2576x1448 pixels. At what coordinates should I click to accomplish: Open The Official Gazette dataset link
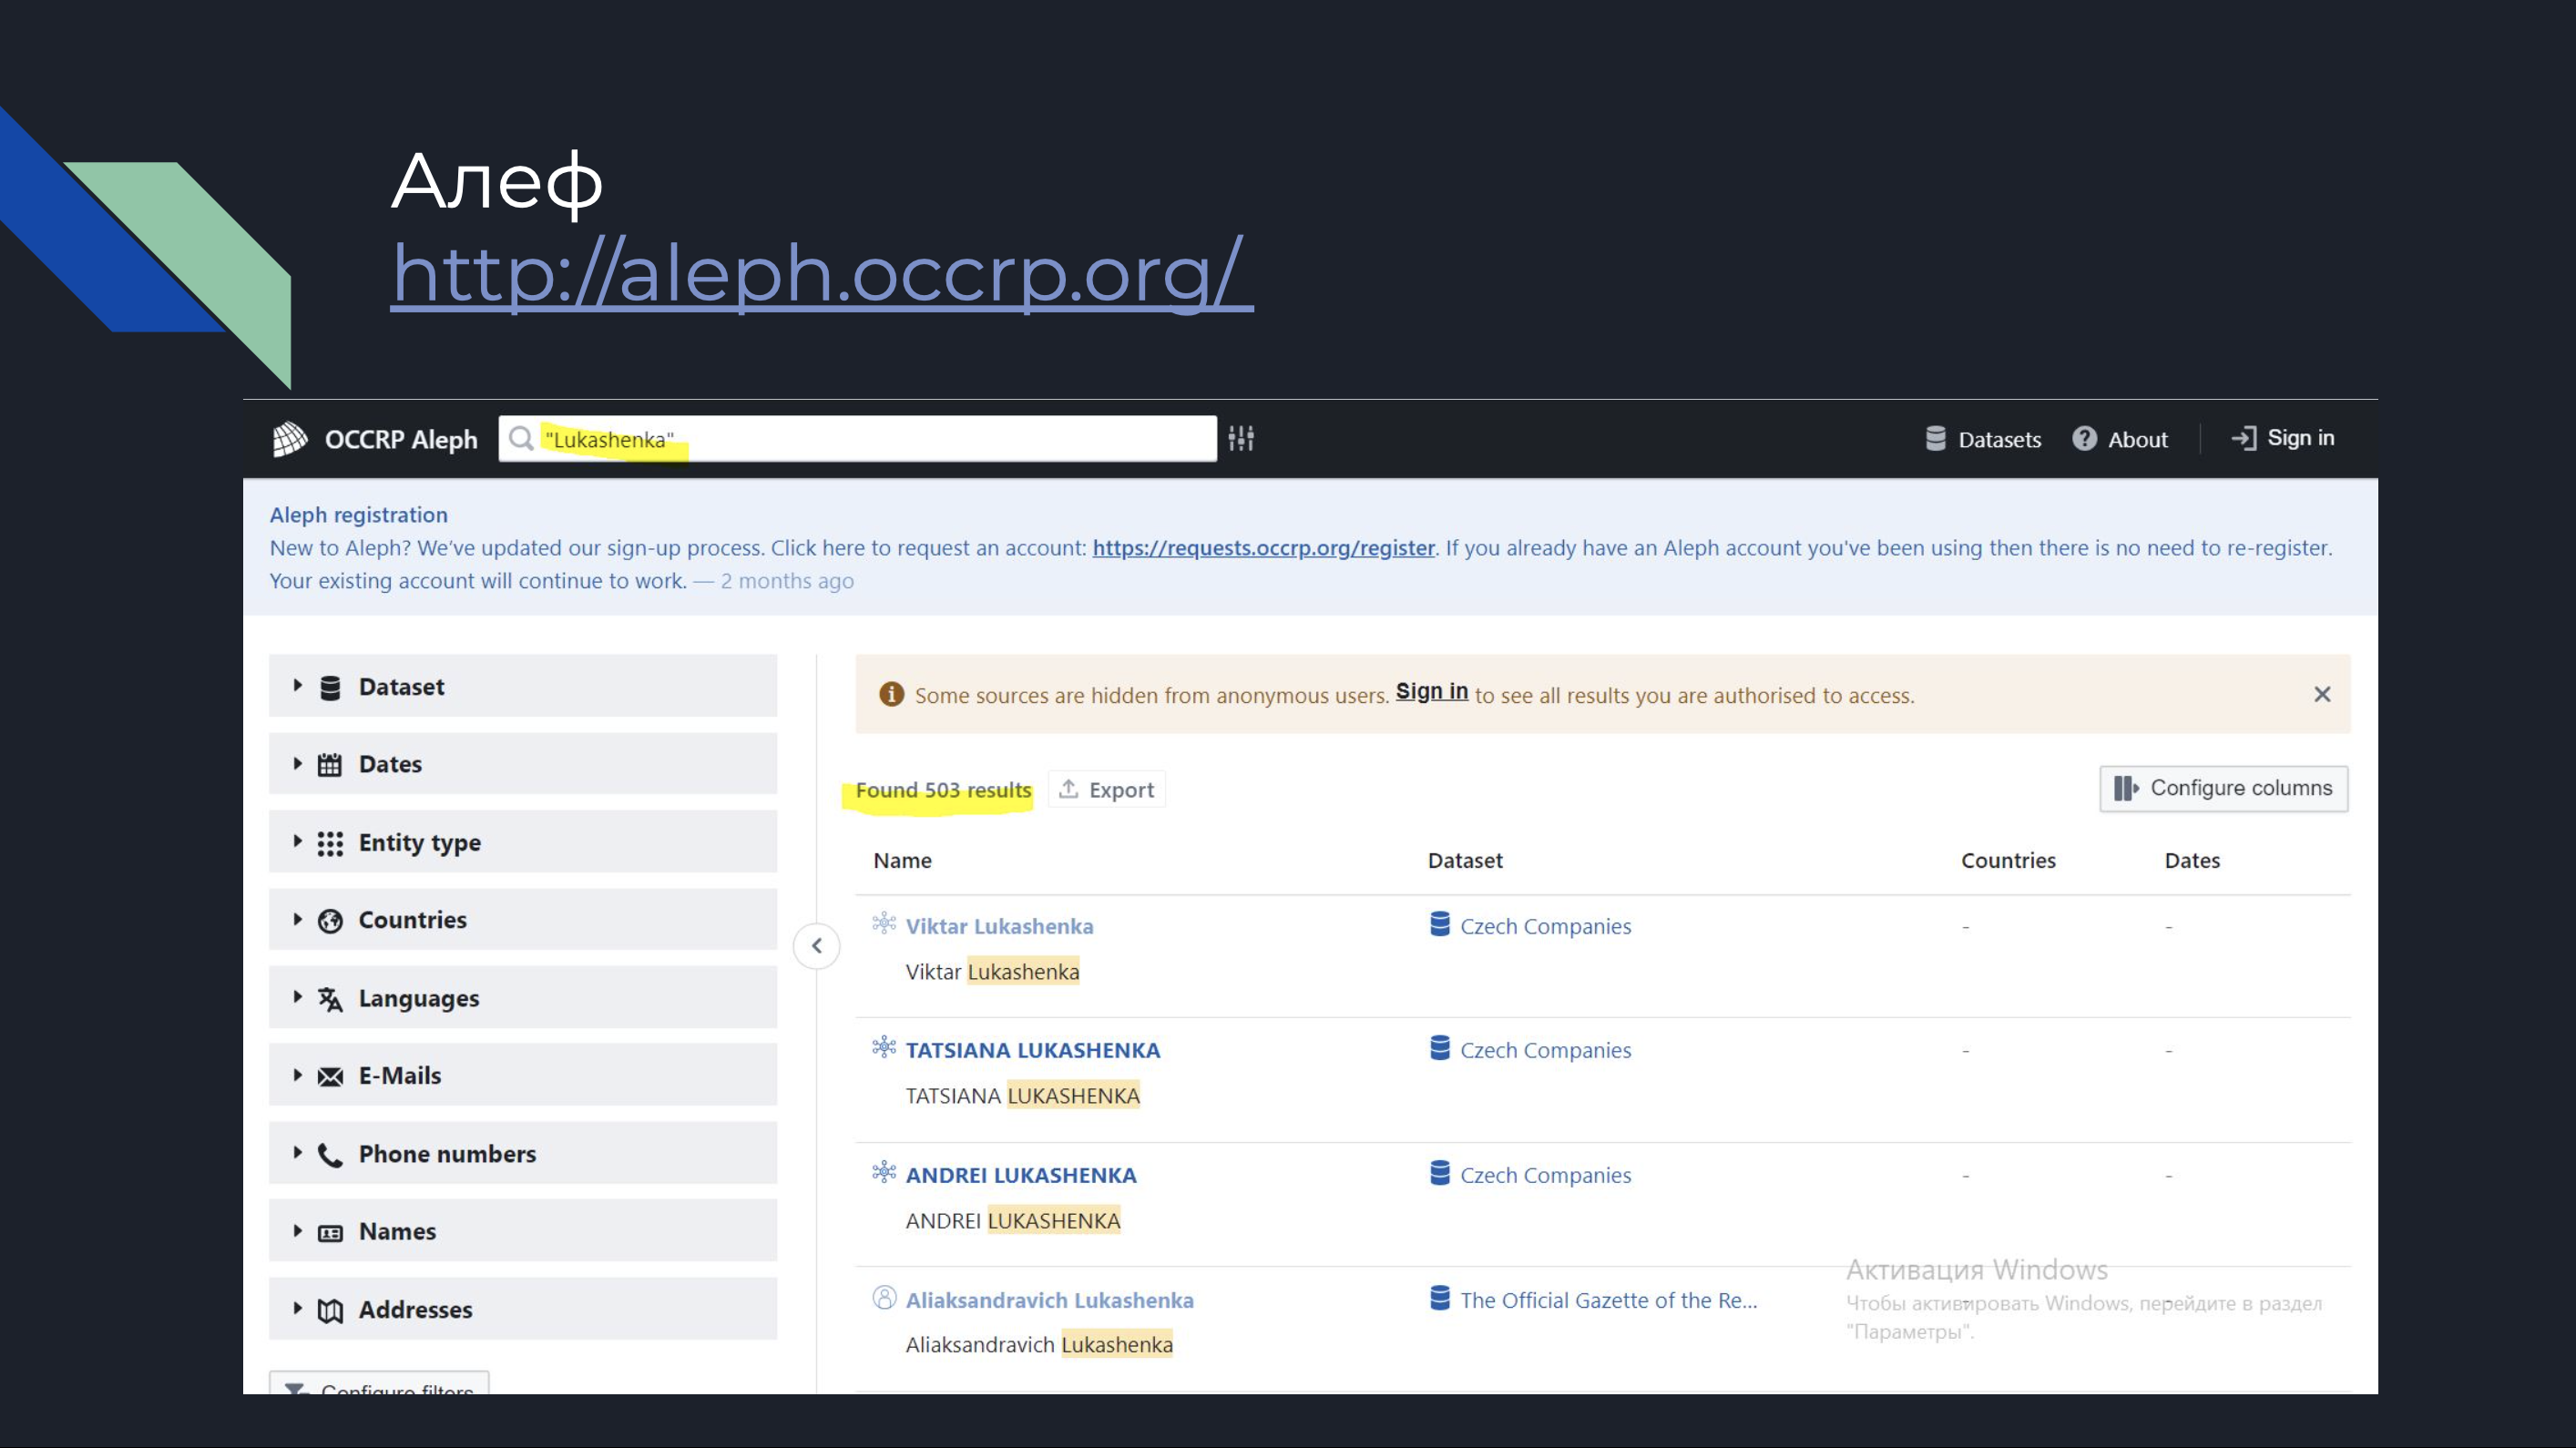click(1608, 1300)
